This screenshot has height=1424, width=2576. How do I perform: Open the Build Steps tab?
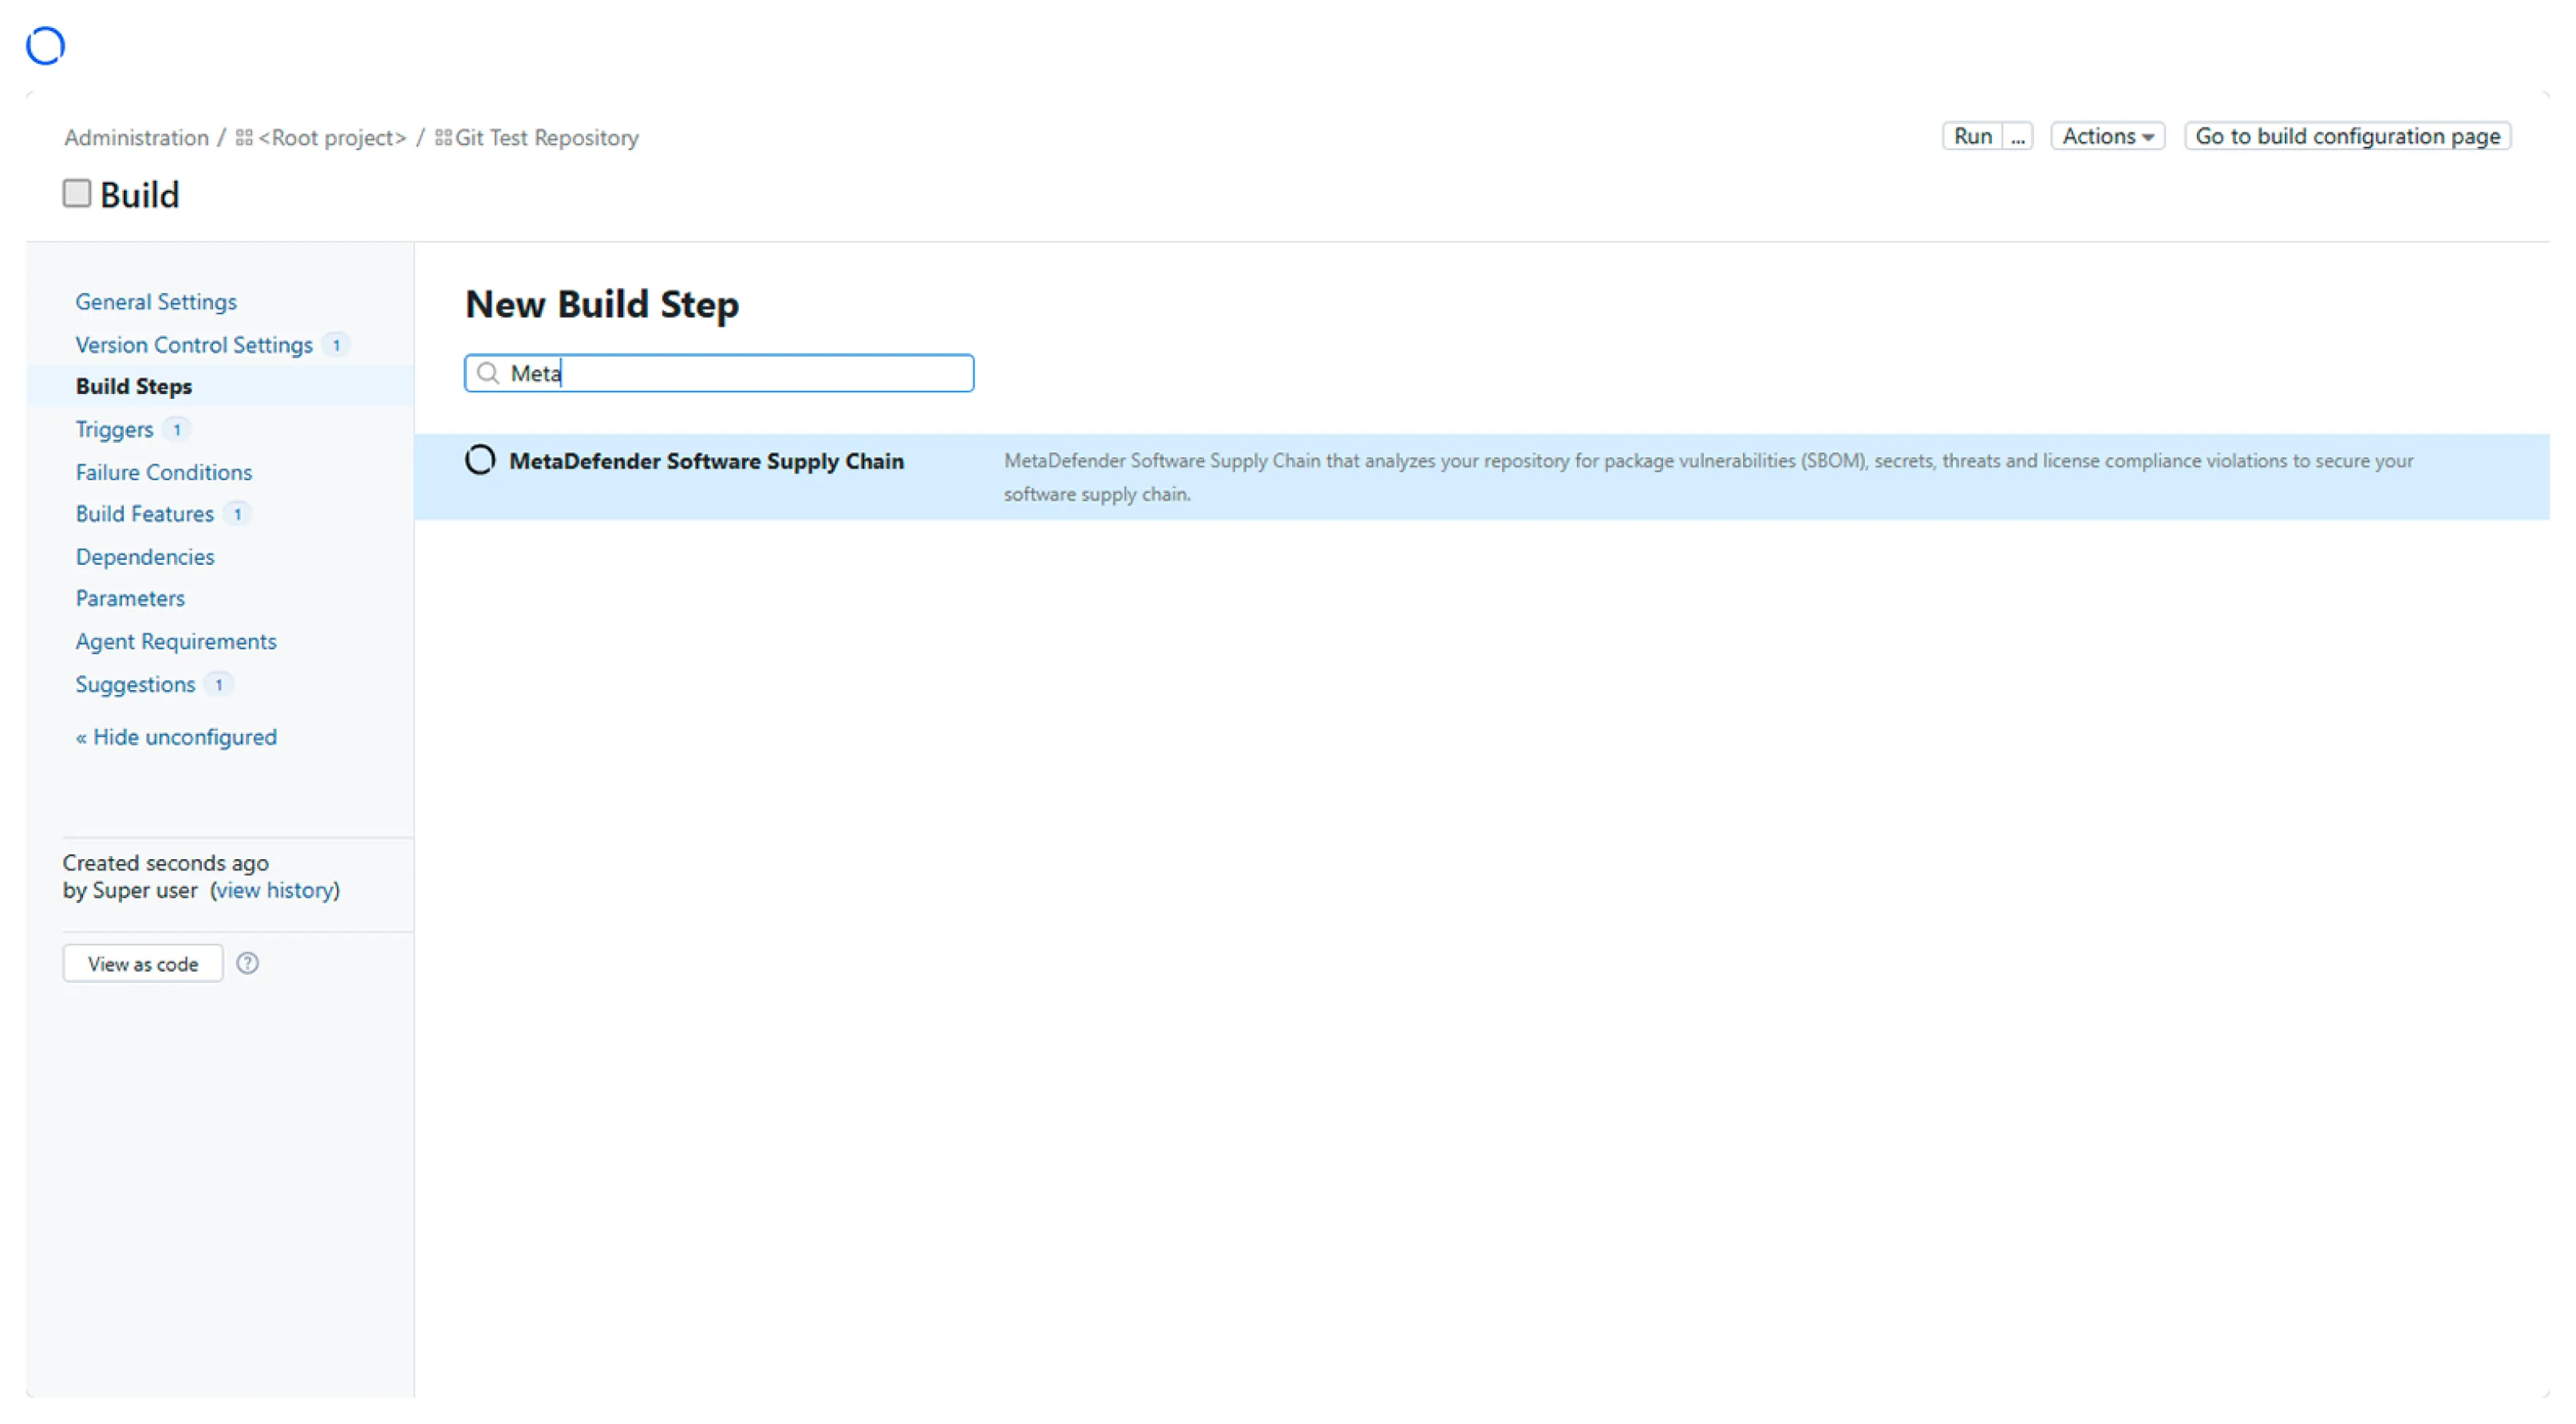(x=134, y=386)
